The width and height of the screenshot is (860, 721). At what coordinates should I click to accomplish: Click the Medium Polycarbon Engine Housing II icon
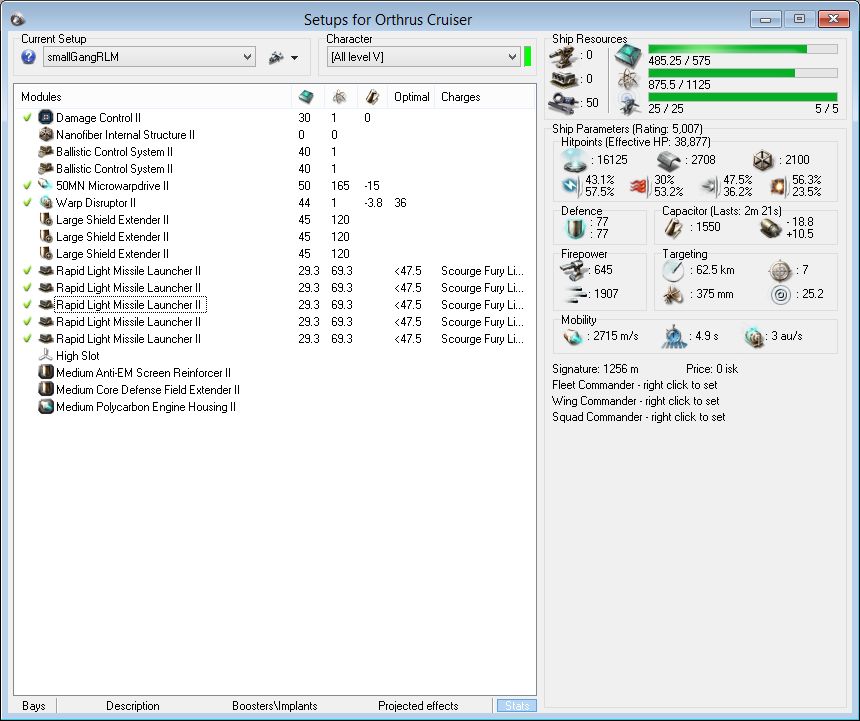point(46,406)
